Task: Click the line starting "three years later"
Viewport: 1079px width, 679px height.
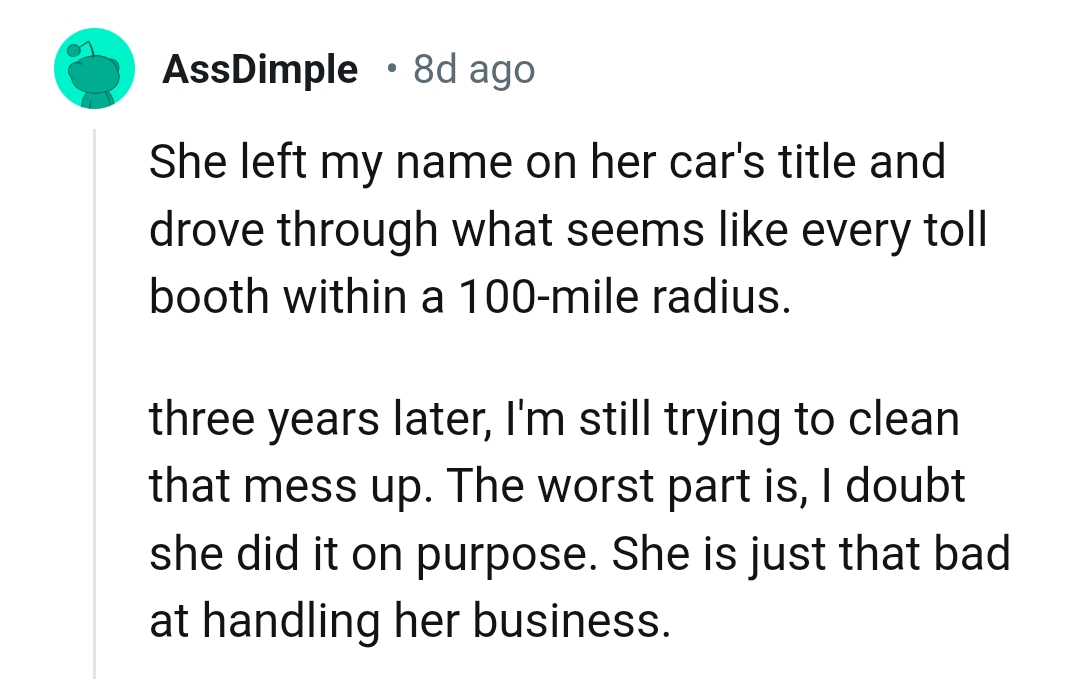Action: tap(553, 418)
